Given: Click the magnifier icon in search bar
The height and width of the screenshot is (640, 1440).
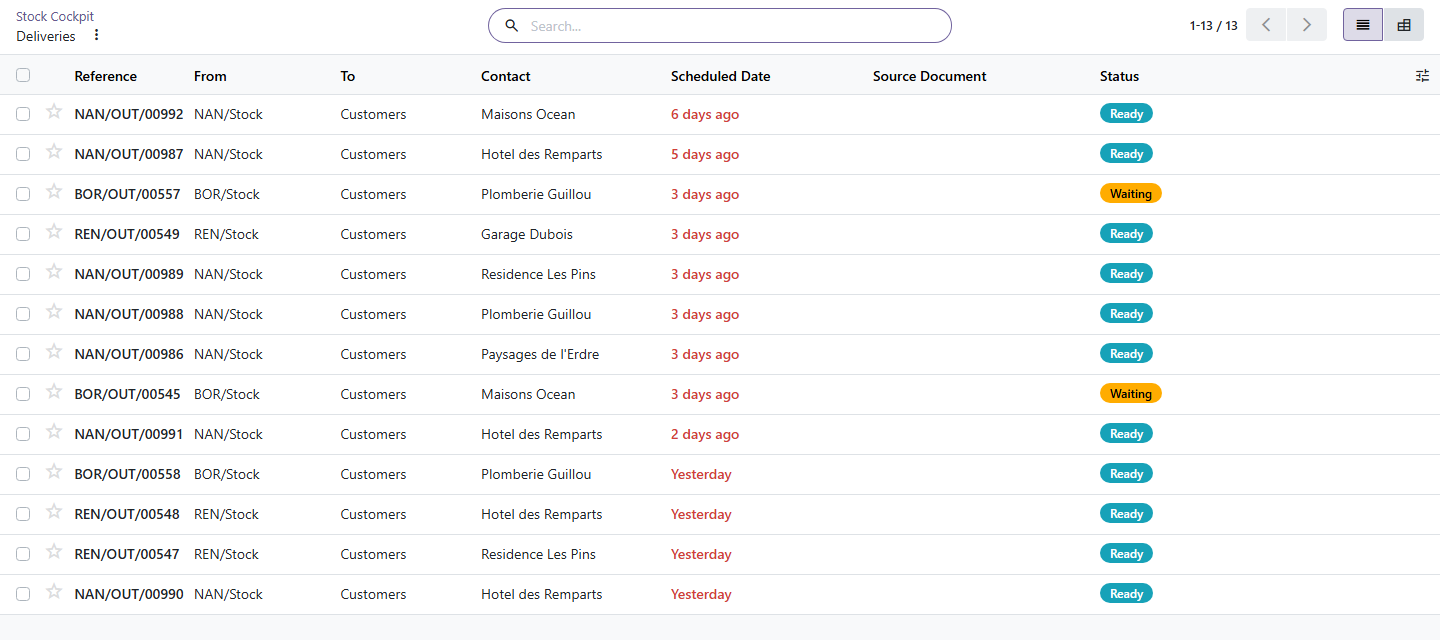Looking at the screenshot, I should [512, 26].
